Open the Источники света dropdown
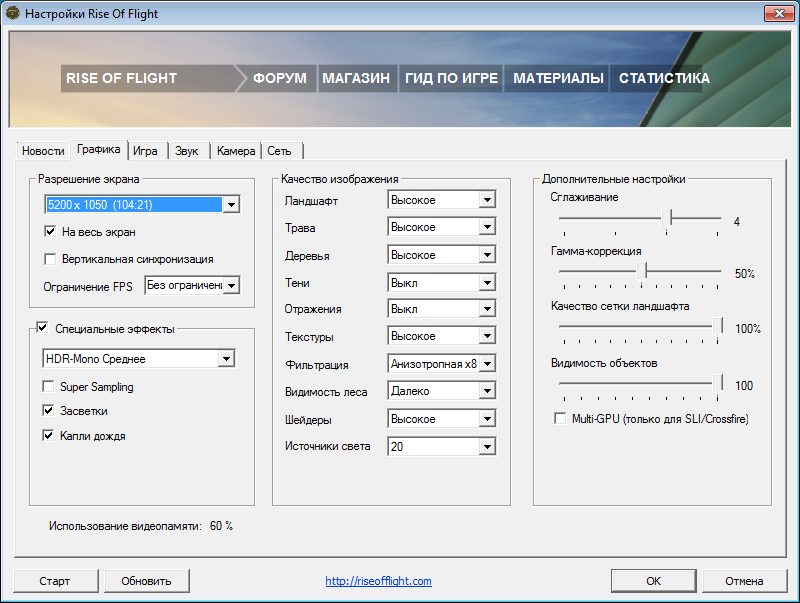This screenshot has height=603, width=800. click(x=441, y=446)
